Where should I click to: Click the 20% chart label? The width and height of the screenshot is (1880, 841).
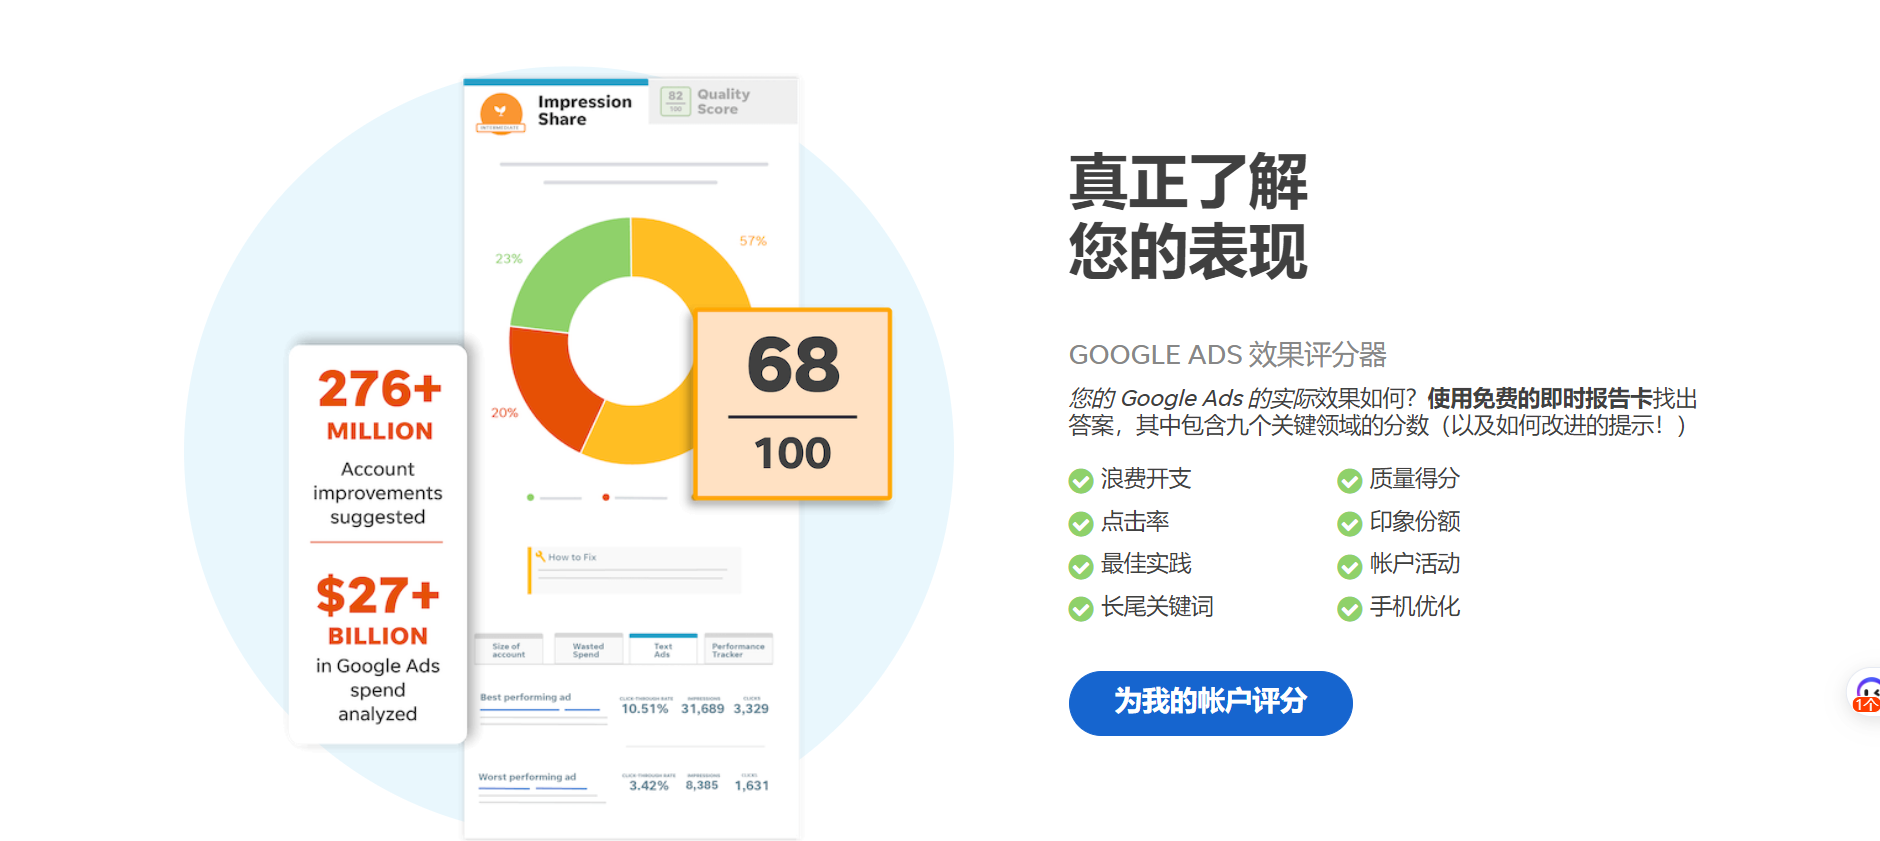click(504, 413)
